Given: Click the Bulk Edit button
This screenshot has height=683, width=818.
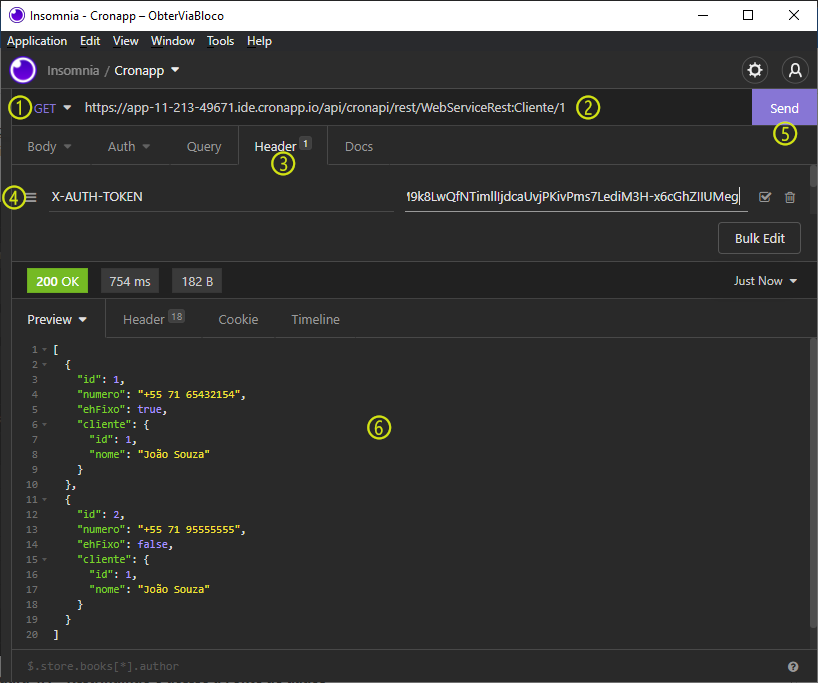Looking at the screenshot, I should (x=759, y=238).
